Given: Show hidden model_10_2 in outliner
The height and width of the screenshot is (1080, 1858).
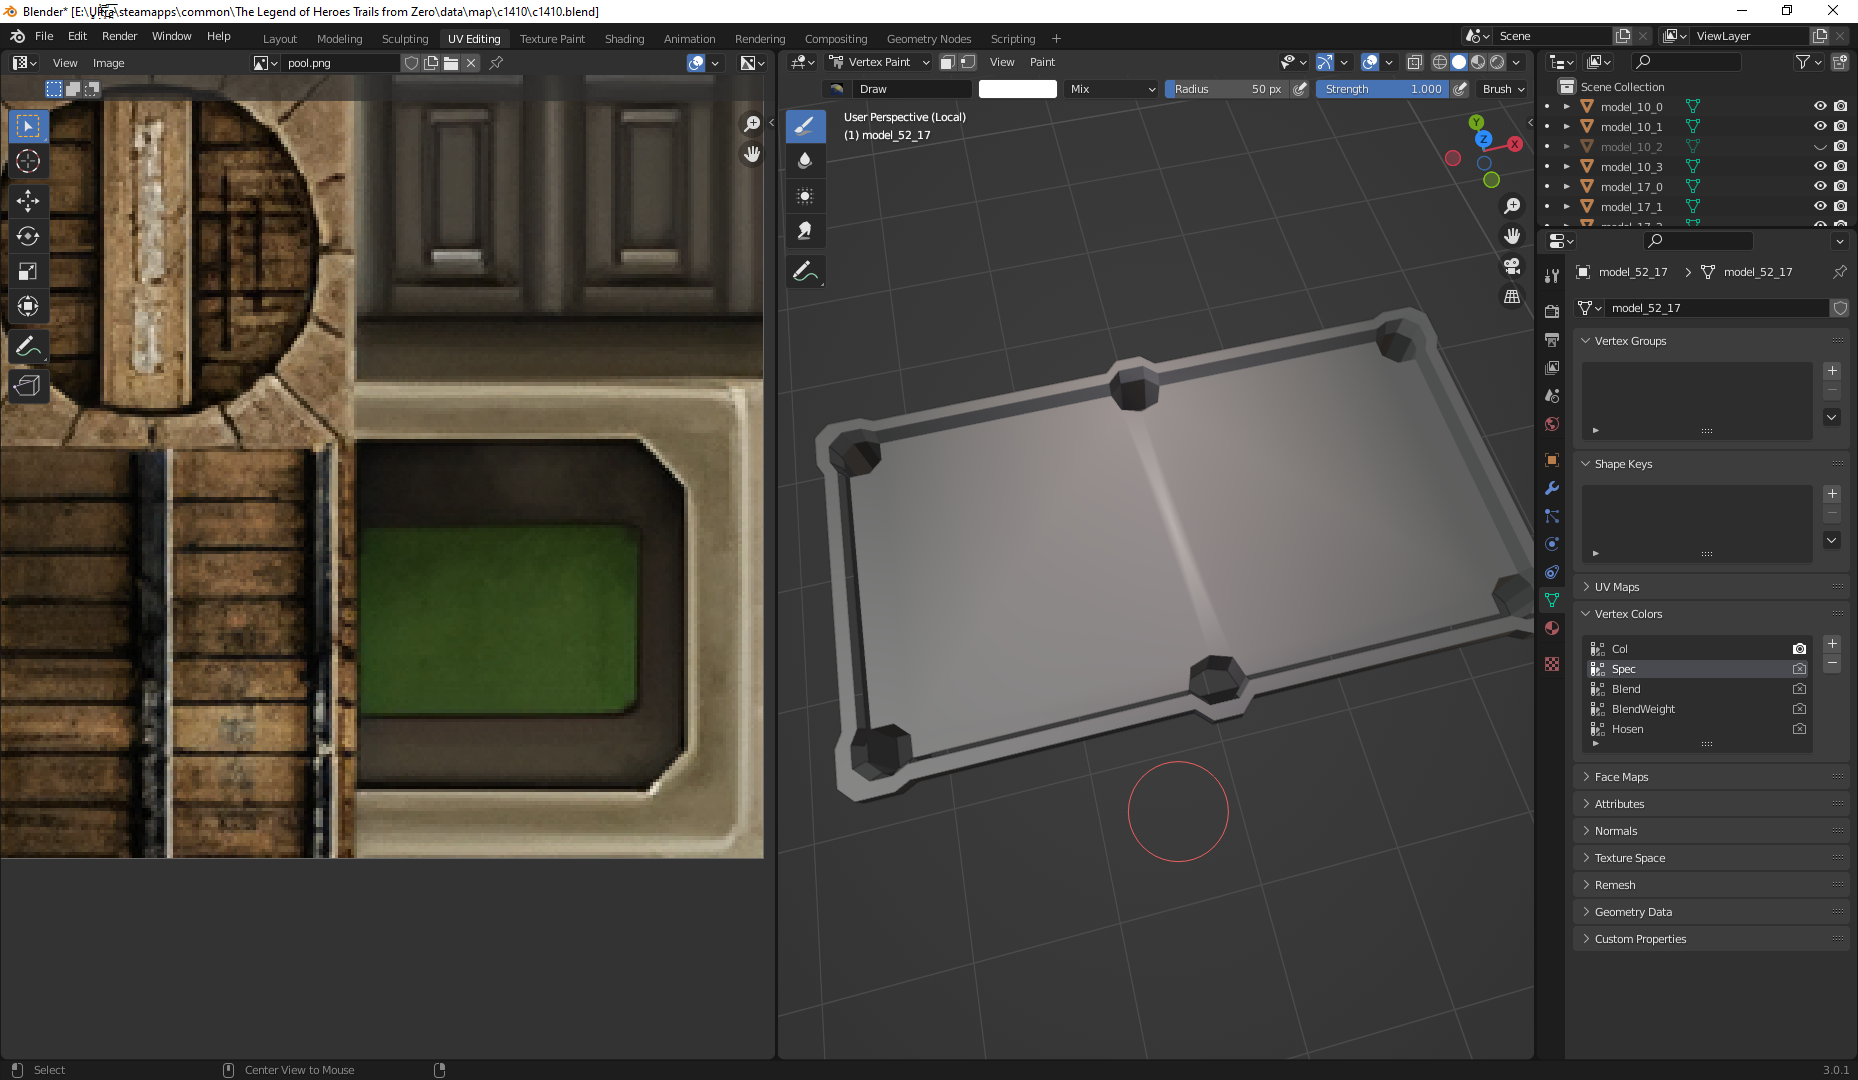Looking at the screenshot, I should pos(1820,146).
